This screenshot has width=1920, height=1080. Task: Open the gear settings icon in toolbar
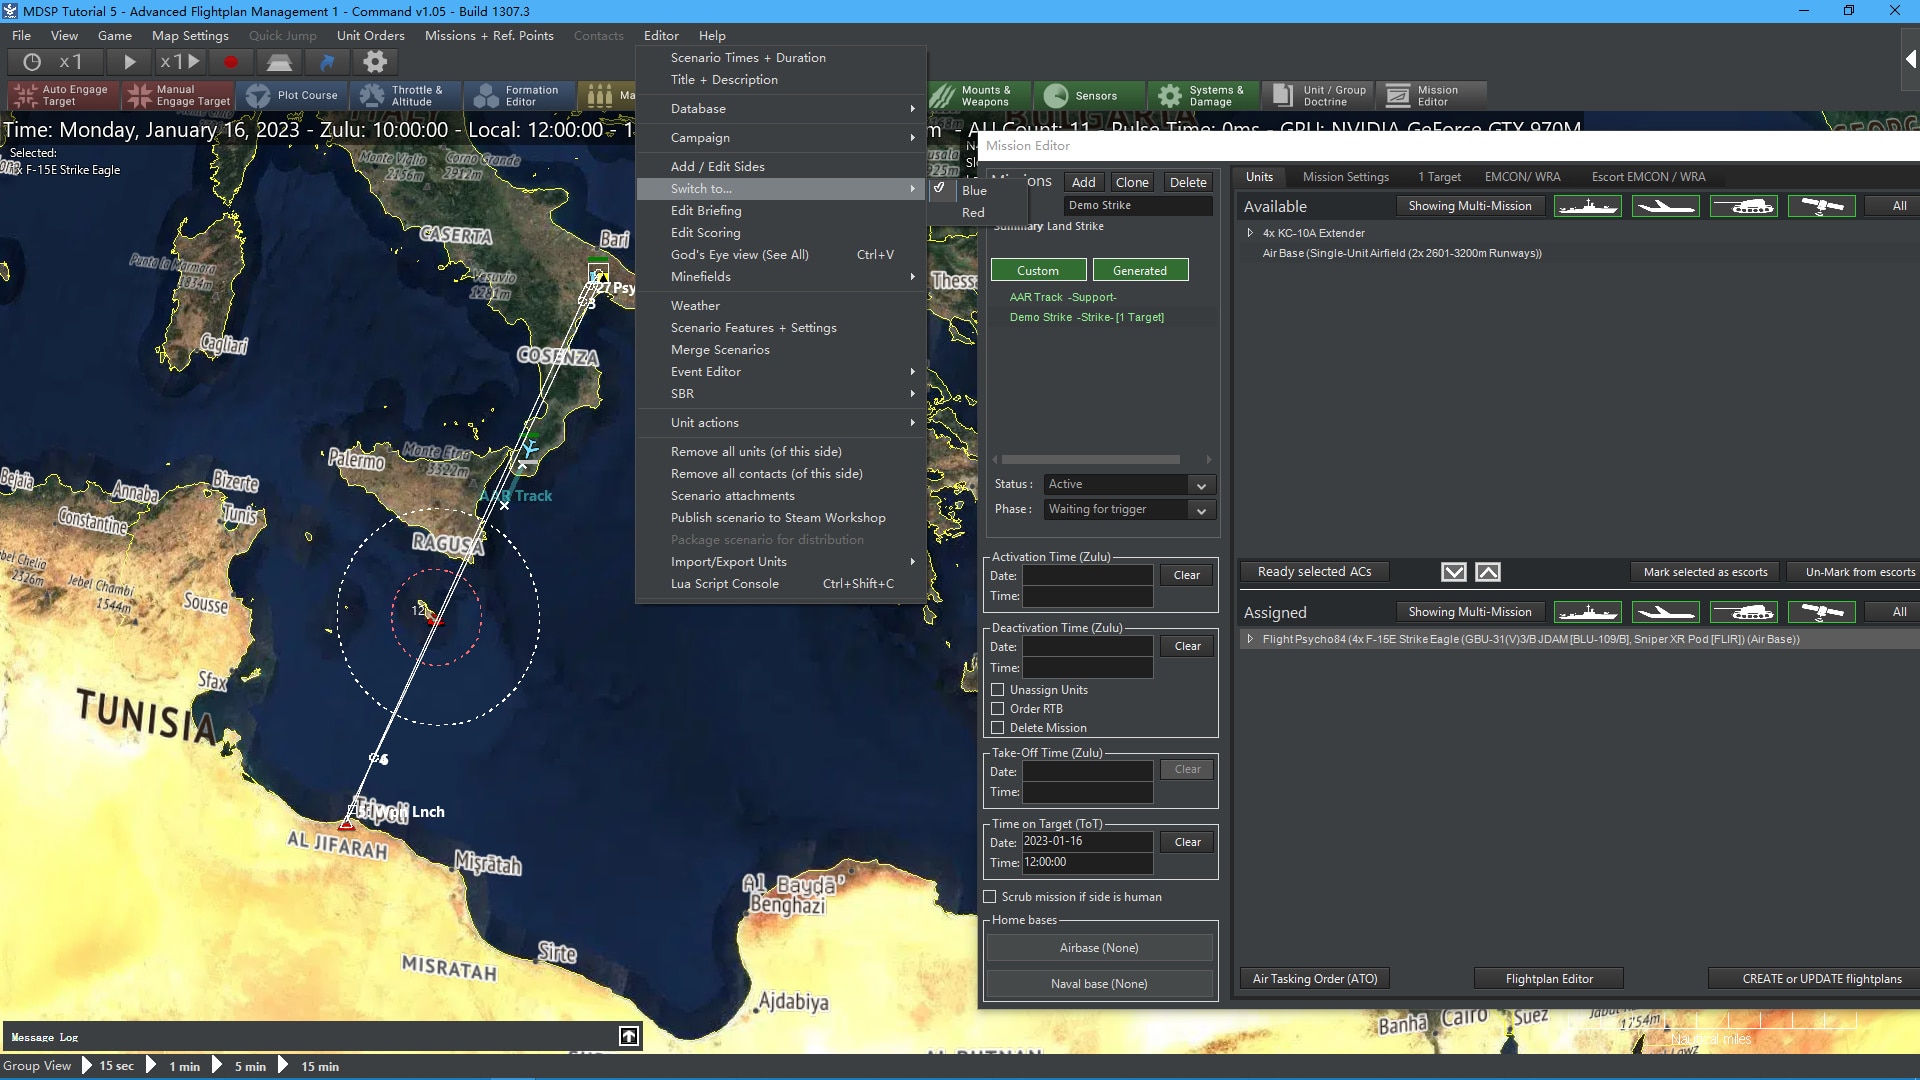(x=375, y=62)
